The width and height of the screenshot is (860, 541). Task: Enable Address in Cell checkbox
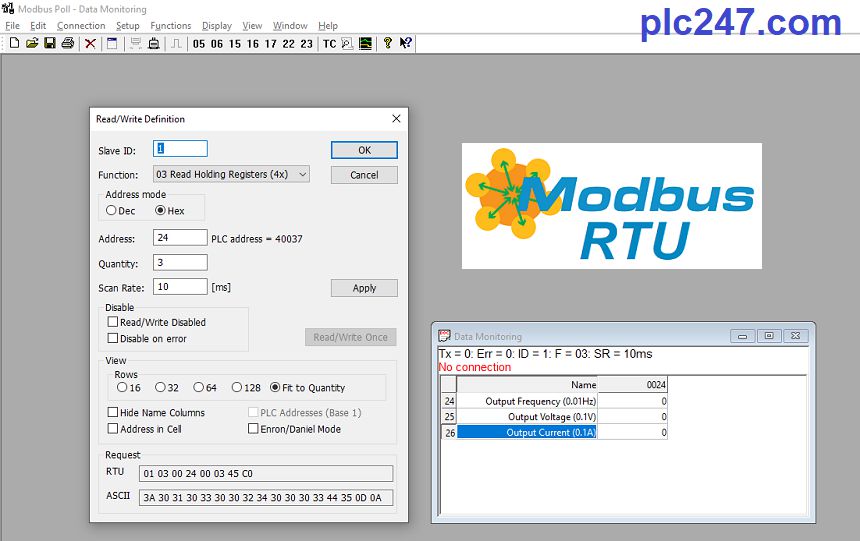pos(113,429)
